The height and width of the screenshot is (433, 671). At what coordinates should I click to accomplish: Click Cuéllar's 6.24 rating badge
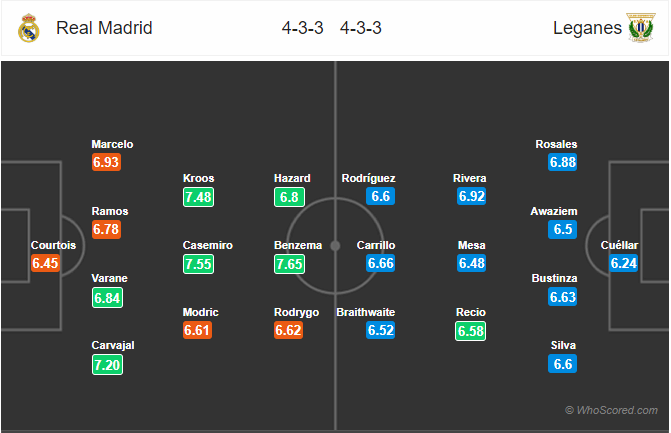tap(623, 263)
